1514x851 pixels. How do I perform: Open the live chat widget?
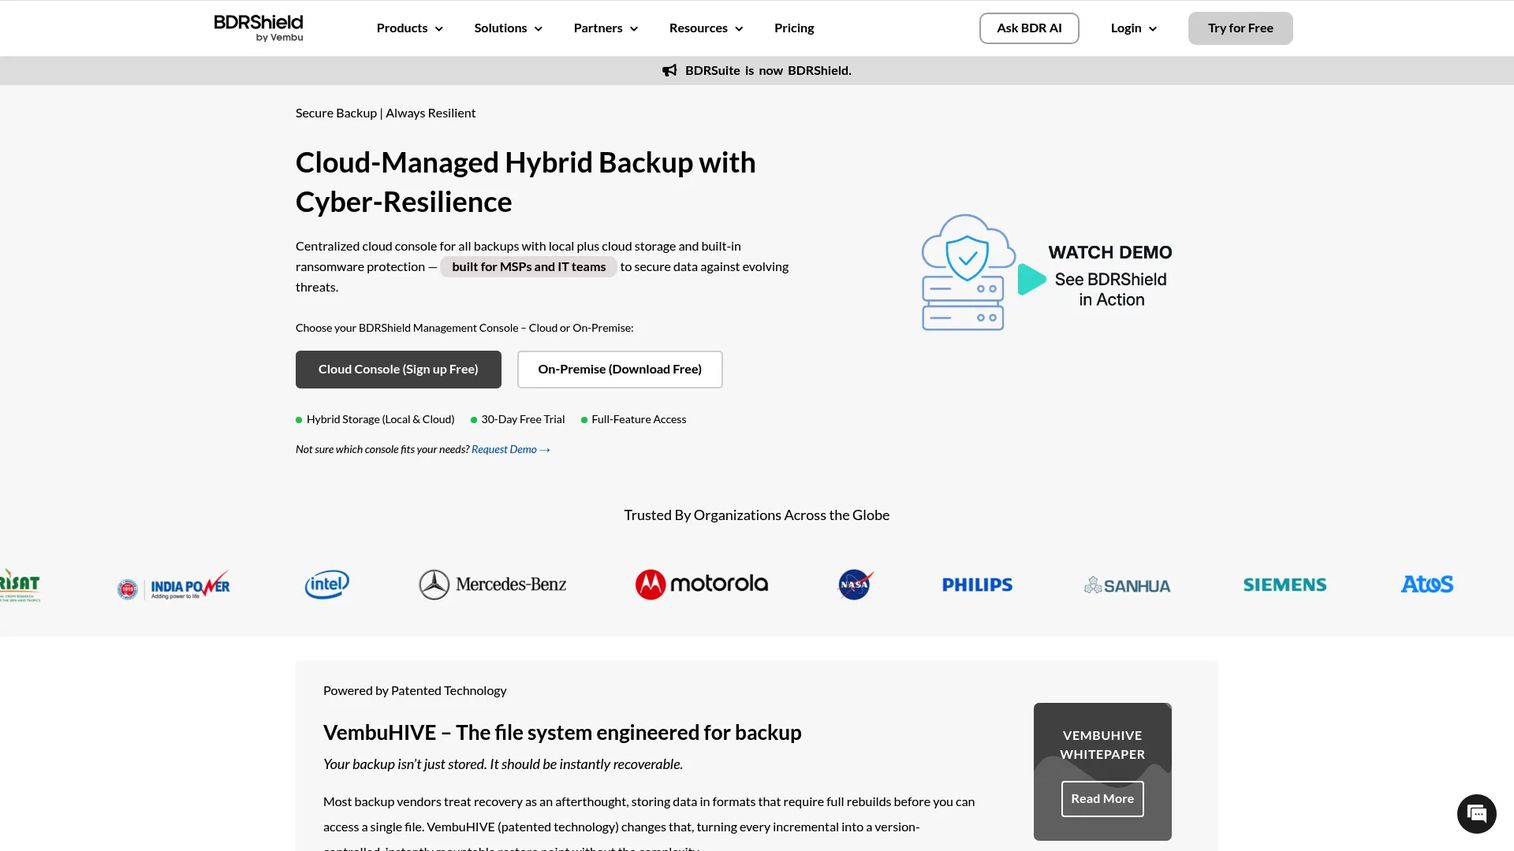1476,813
